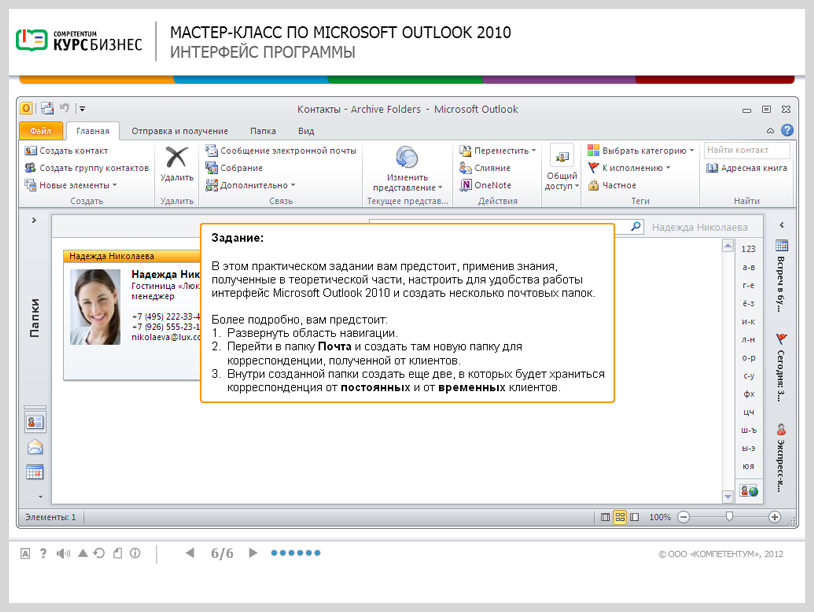Click the navigation pane options small arrow
The width and height of the screenshot is (814, 612).
point(40,497)
